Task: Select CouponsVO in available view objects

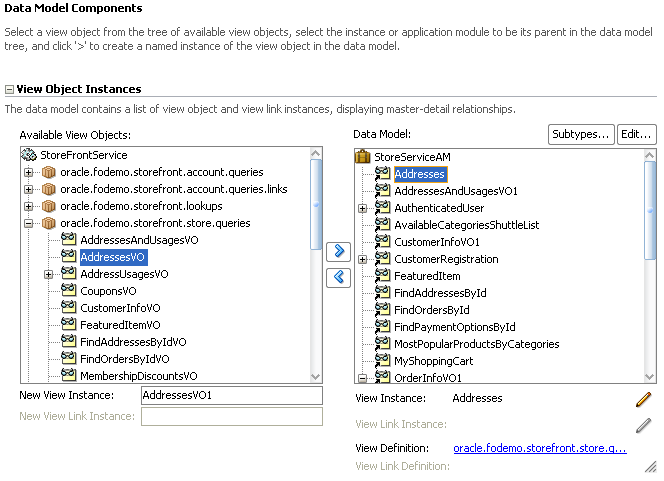Action: point(108,291)
